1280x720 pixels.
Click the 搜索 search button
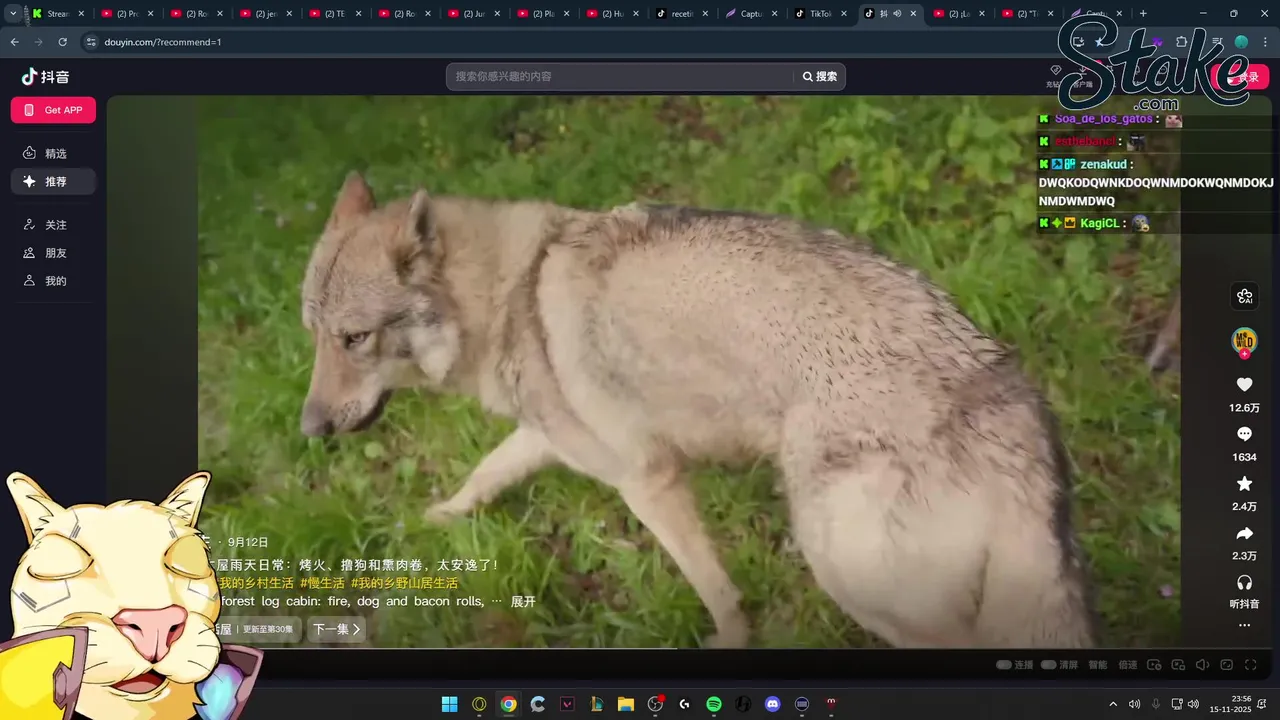pos(820,76)
